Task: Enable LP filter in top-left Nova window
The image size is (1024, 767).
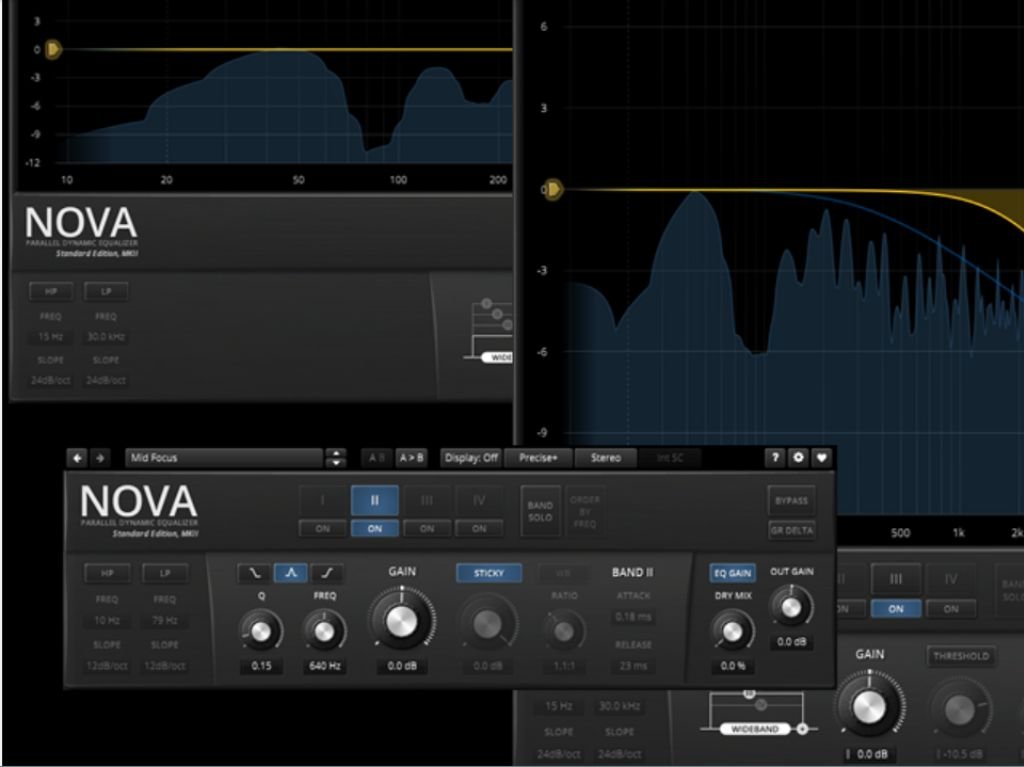Action: [106, 291]
